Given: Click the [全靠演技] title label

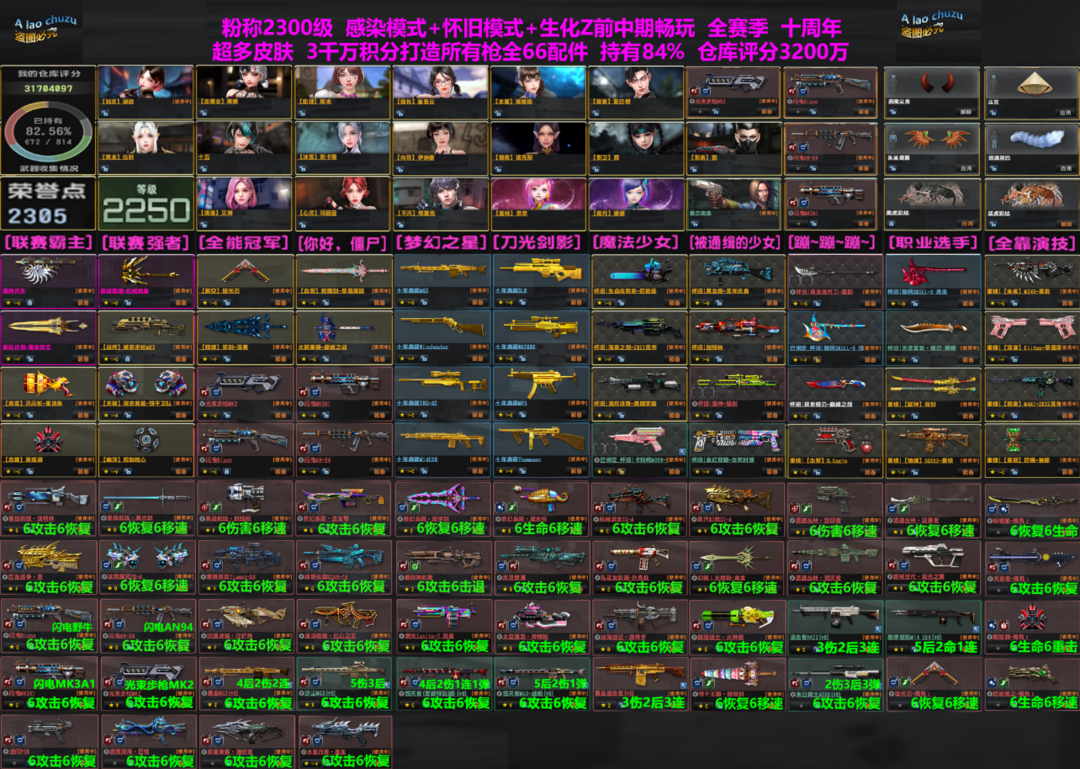Looking at the screenshot, I should point(1031,243).
